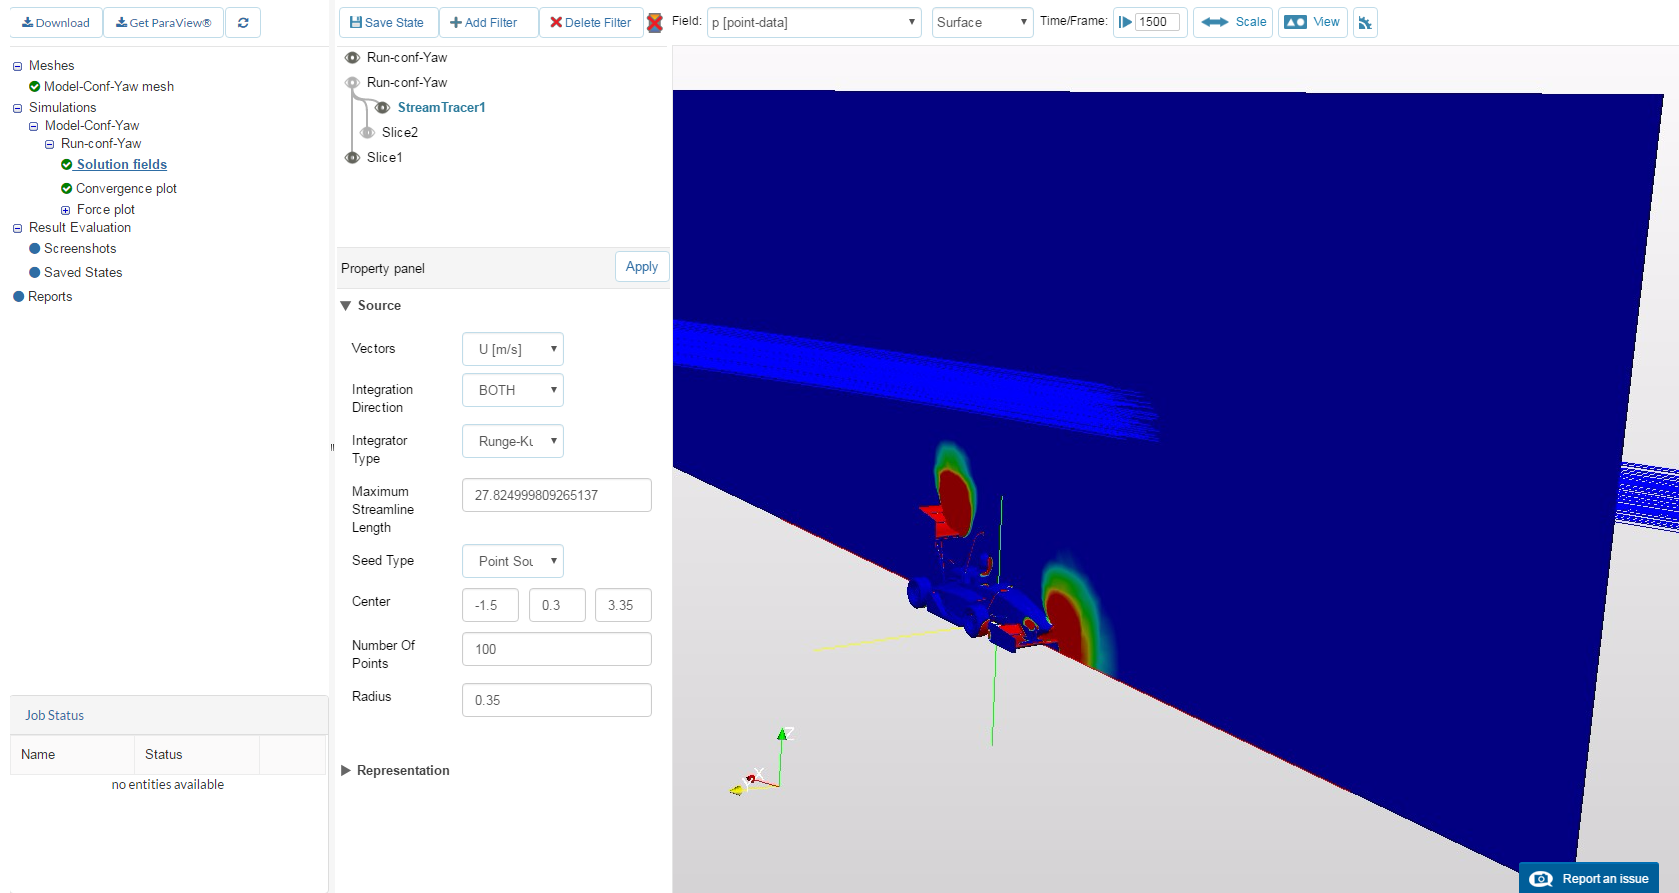Viewport: 1679px width, 893px height.
Task: Click the Name column header
Action: [x=72, y=755]
